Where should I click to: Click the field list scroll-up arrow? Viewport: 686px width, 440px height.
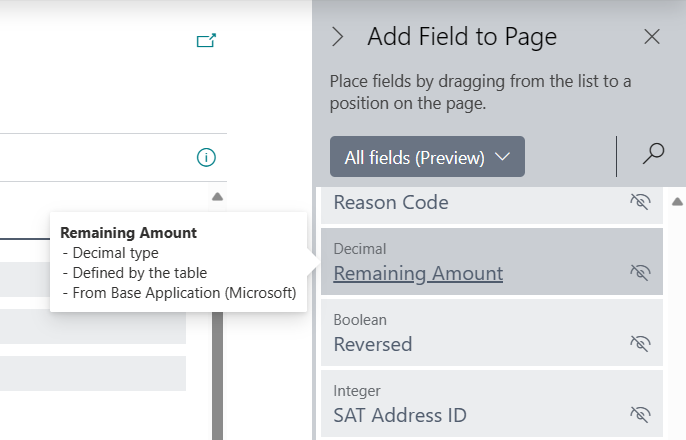[677, 202]
